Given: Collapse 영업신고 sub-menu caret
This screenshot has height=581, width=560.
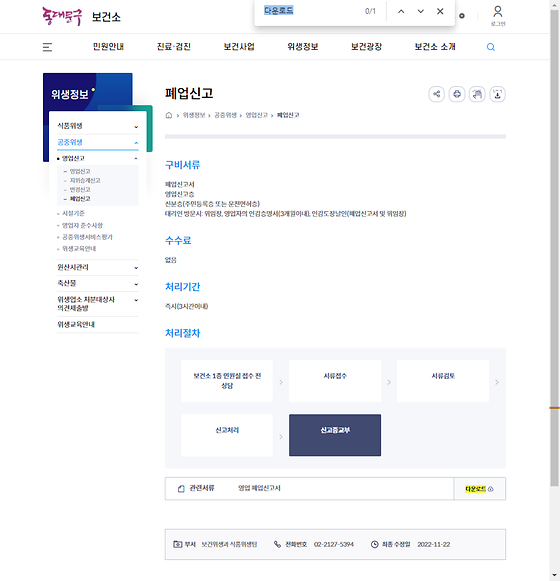Looking at the screenshot, I should click(x=136, y=159).
